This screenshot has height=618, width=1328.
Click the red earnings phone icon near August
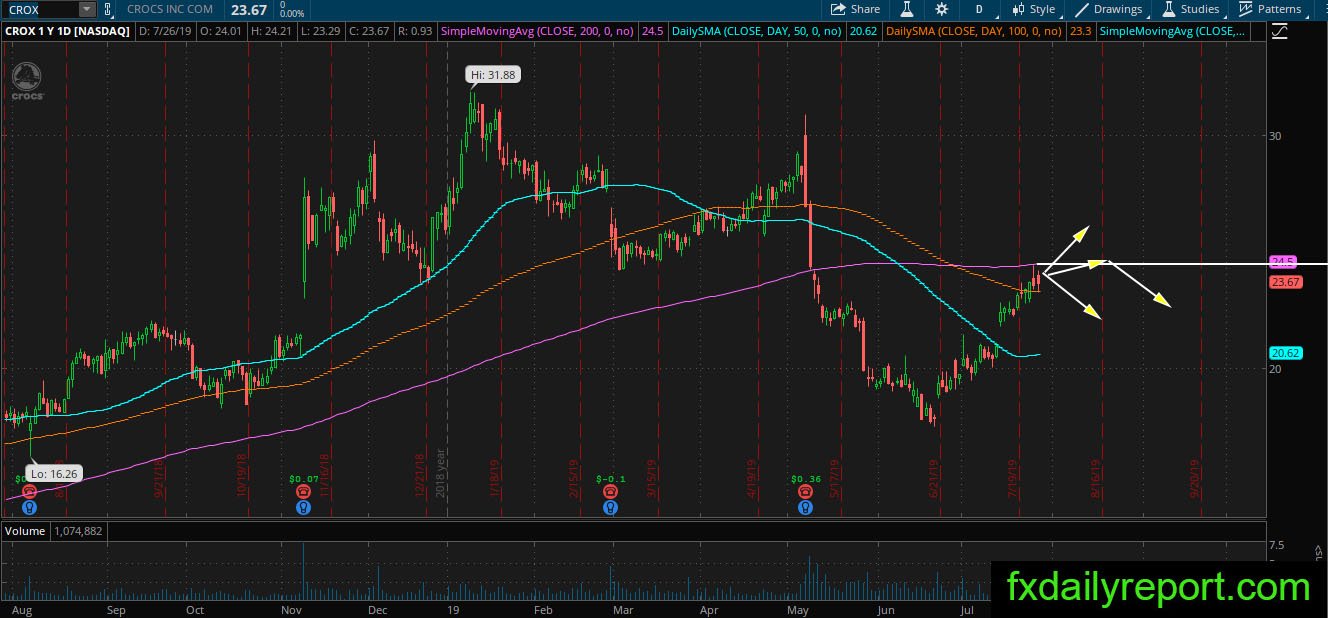(29, 492)
